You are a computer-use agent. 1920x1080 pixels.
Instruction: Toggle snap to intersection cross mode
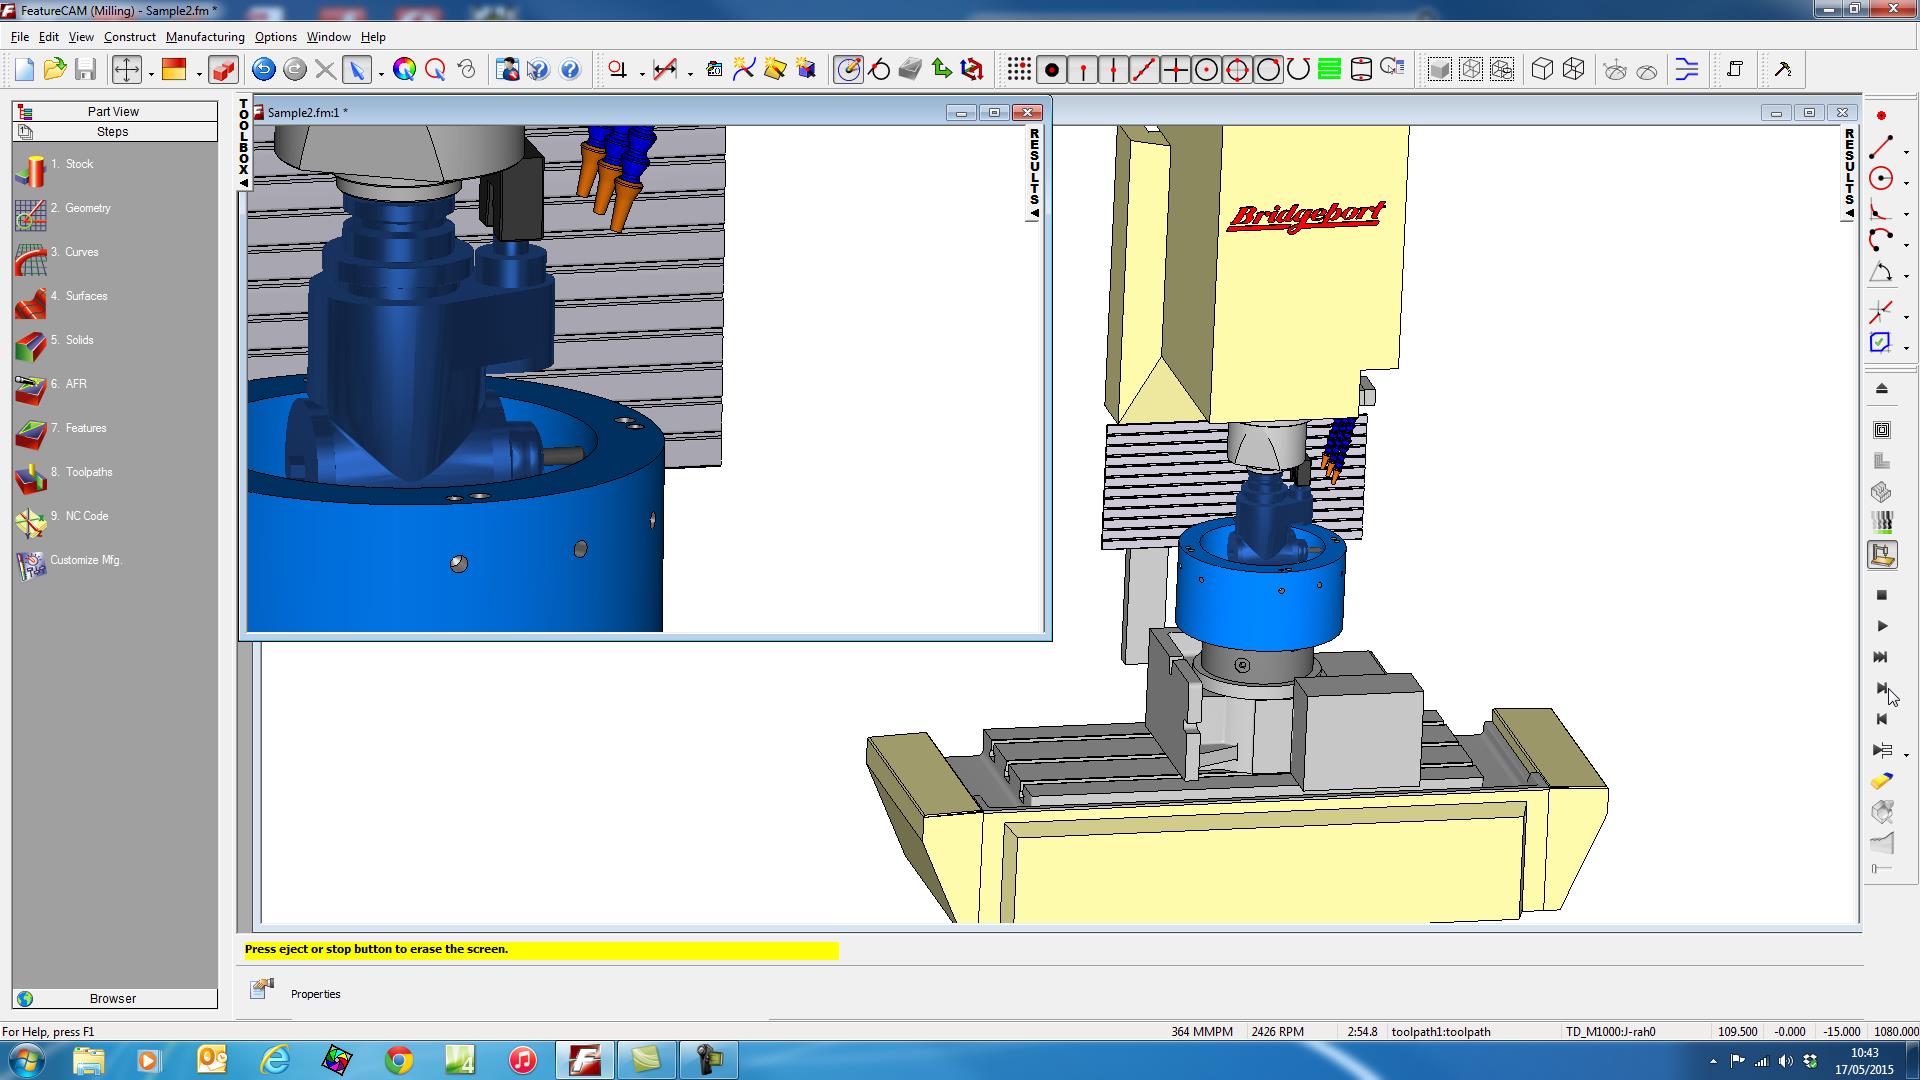[1175, 70]
